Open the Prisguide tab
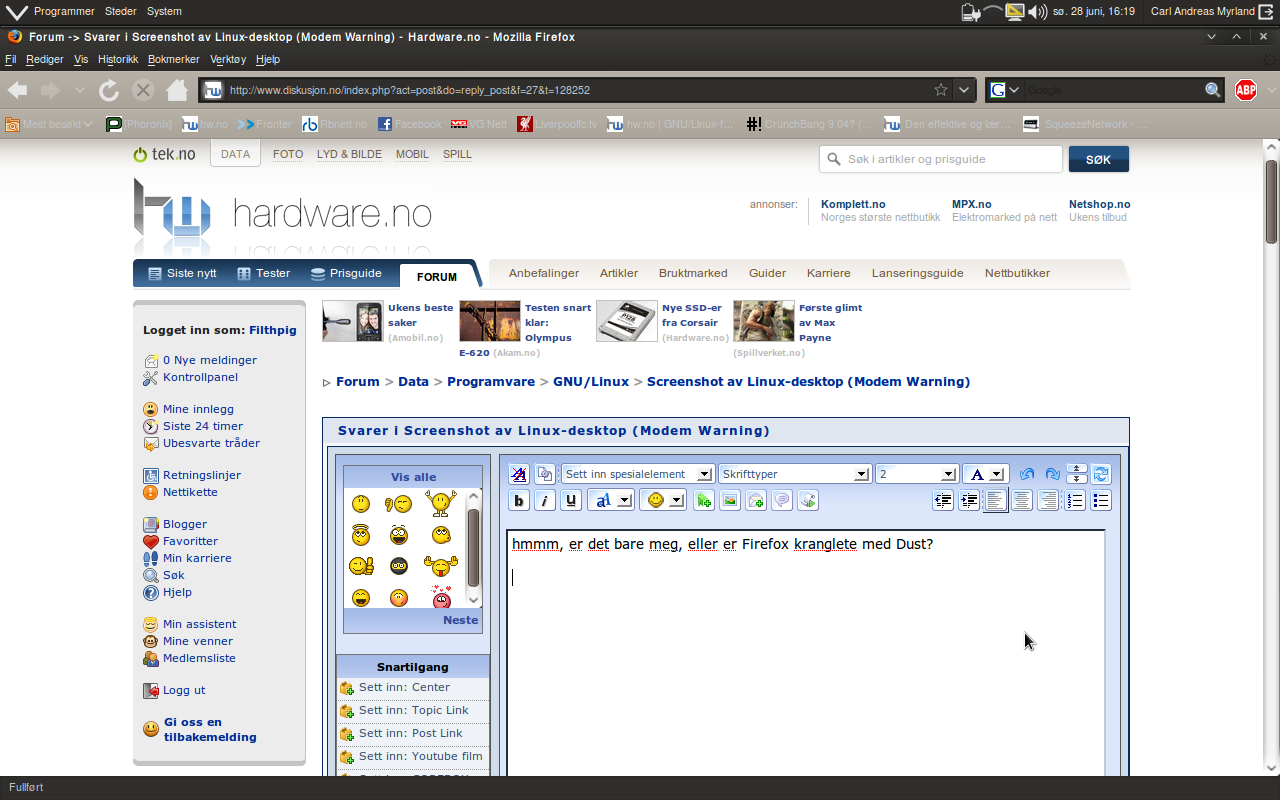Viewport: 1280px width, 800px height. (346, 273)
